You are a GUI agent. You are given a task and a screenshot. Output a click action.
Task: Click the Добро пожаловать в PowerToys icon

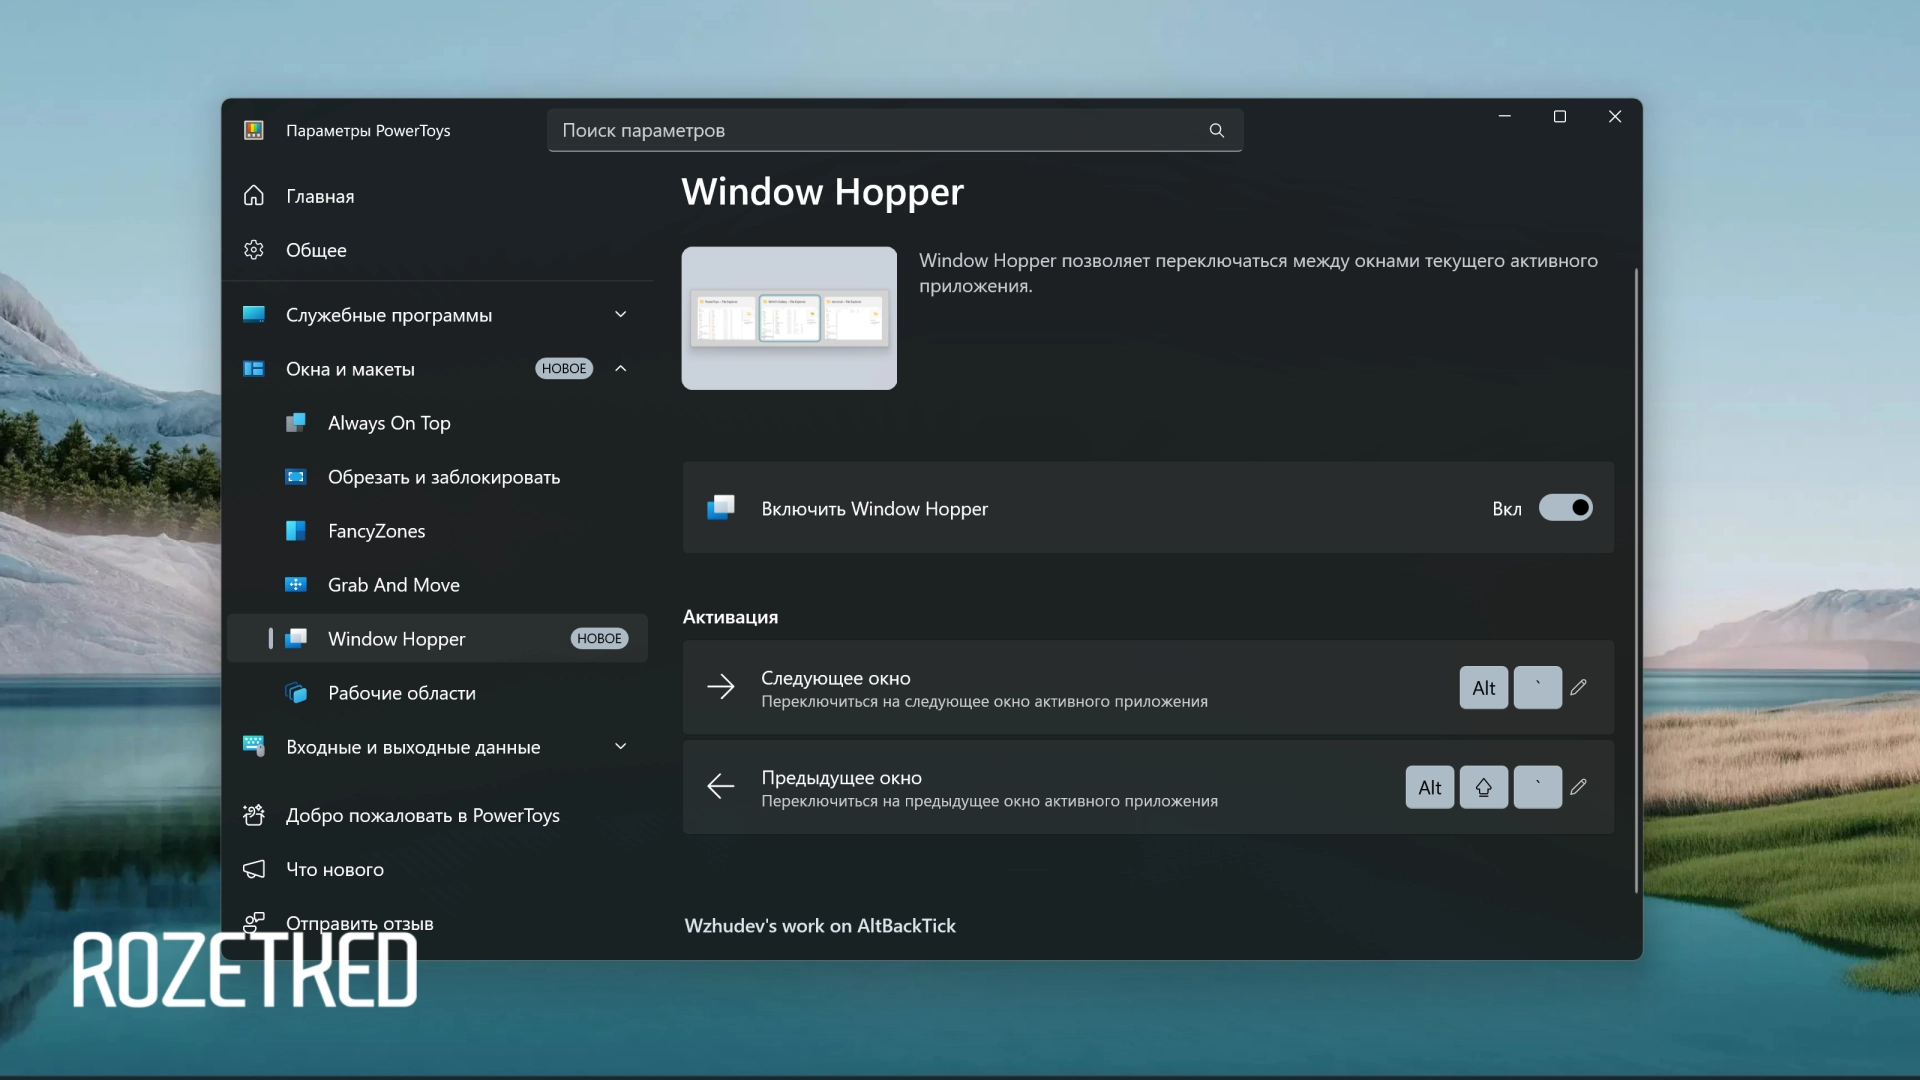click(254, 814)
